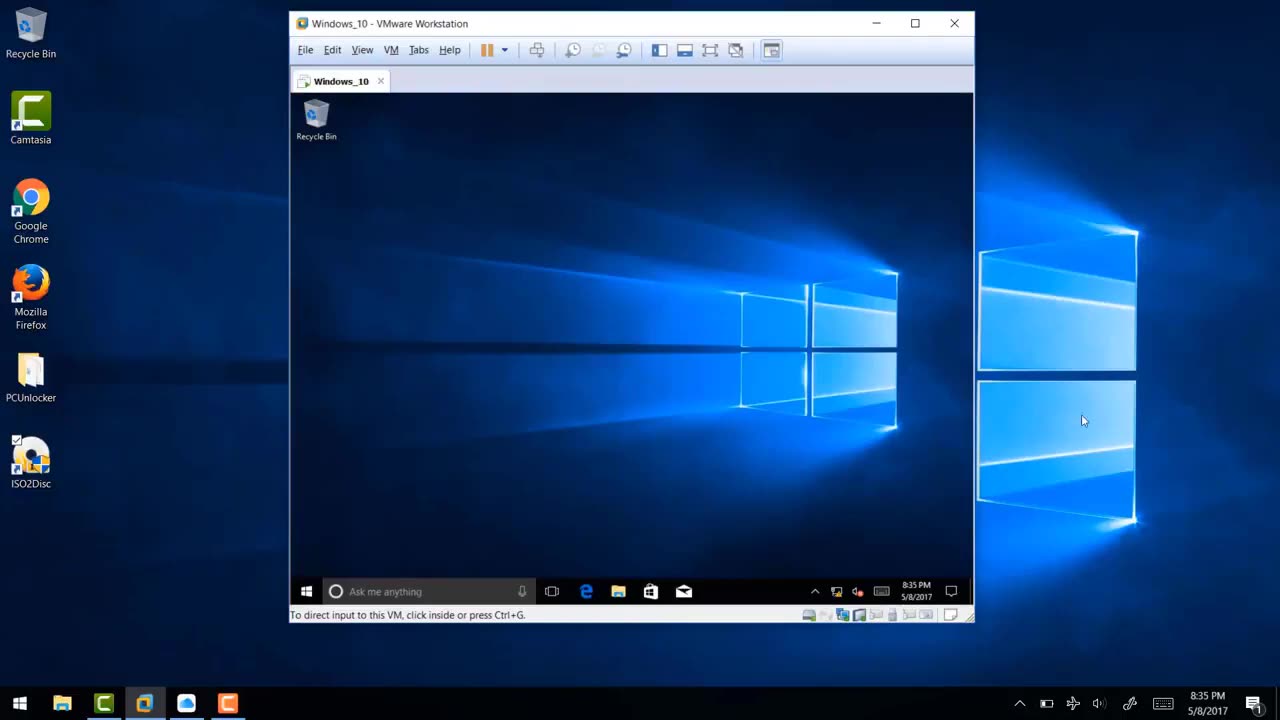Click Cortana microphone icon in VM

[x=522, y=591]
